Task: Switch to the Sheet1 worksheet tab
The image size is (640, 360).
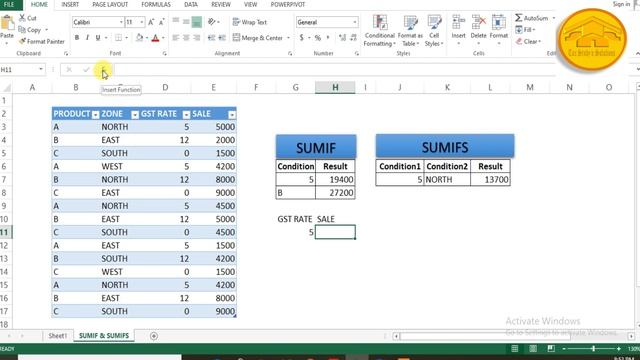Action: pyautogui.click(x=58, y=336)
